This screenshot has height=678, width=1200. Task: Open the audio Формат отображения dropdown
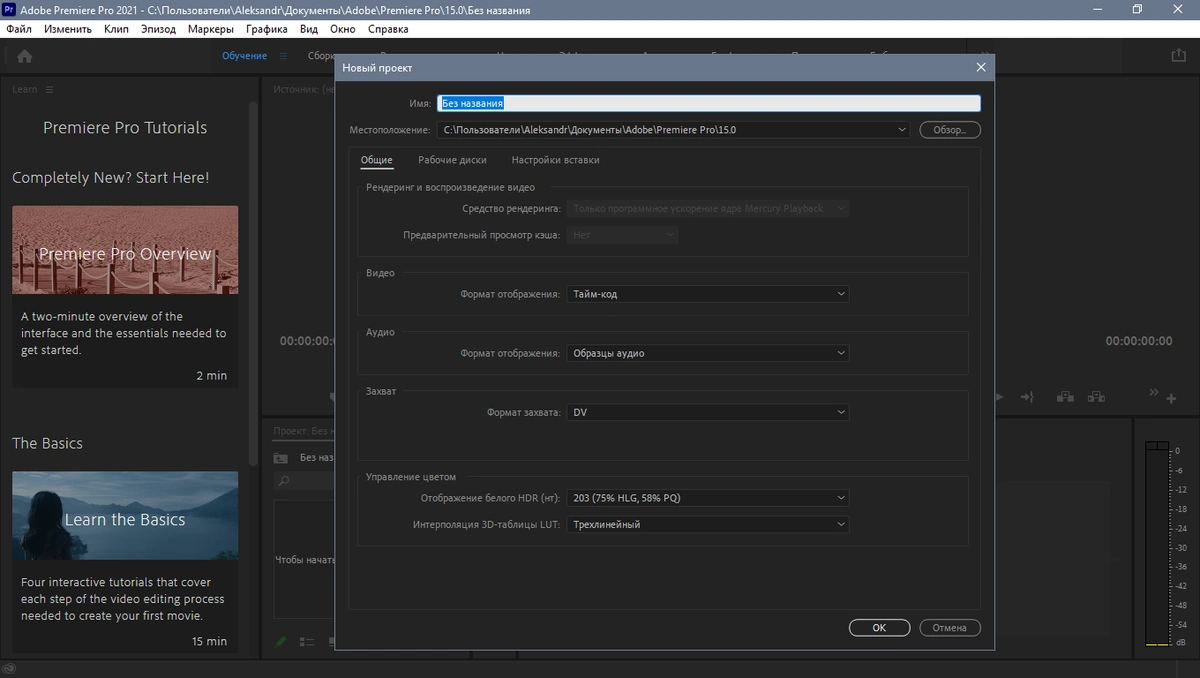pos(708,353)
